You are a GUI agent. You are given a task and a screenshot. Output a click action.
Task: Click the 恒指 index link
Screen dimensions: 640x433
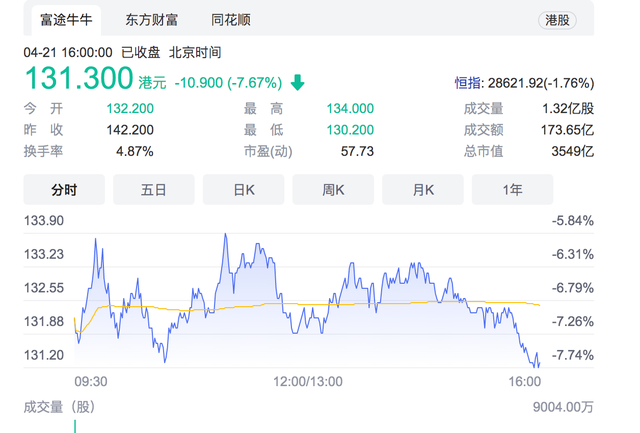(x=468, y=83)
